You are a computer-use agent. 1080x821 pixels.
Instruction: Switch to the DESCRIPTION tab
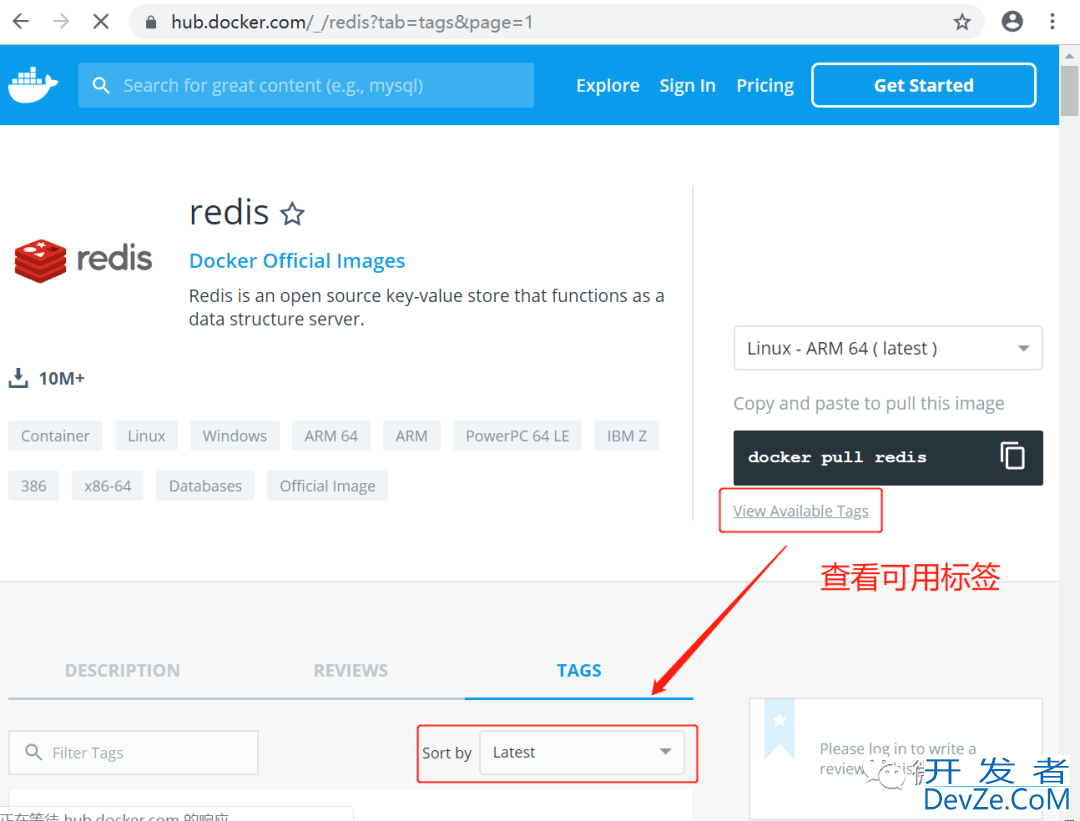123,670
